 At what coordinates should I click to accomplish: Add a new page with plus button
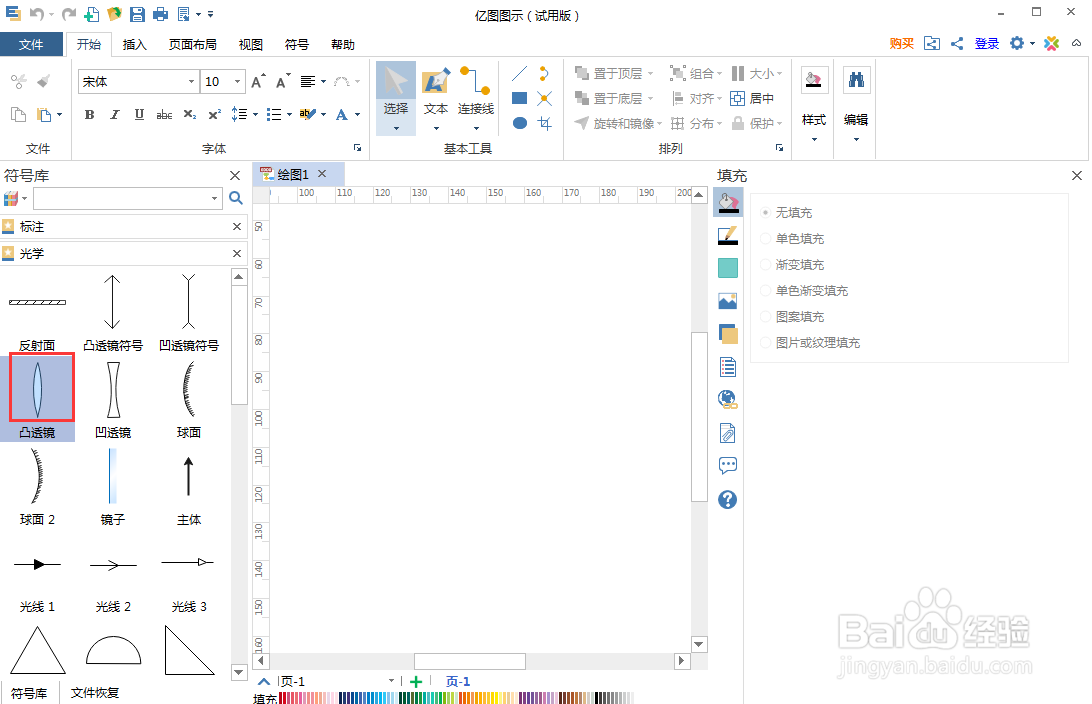point(416,682)
